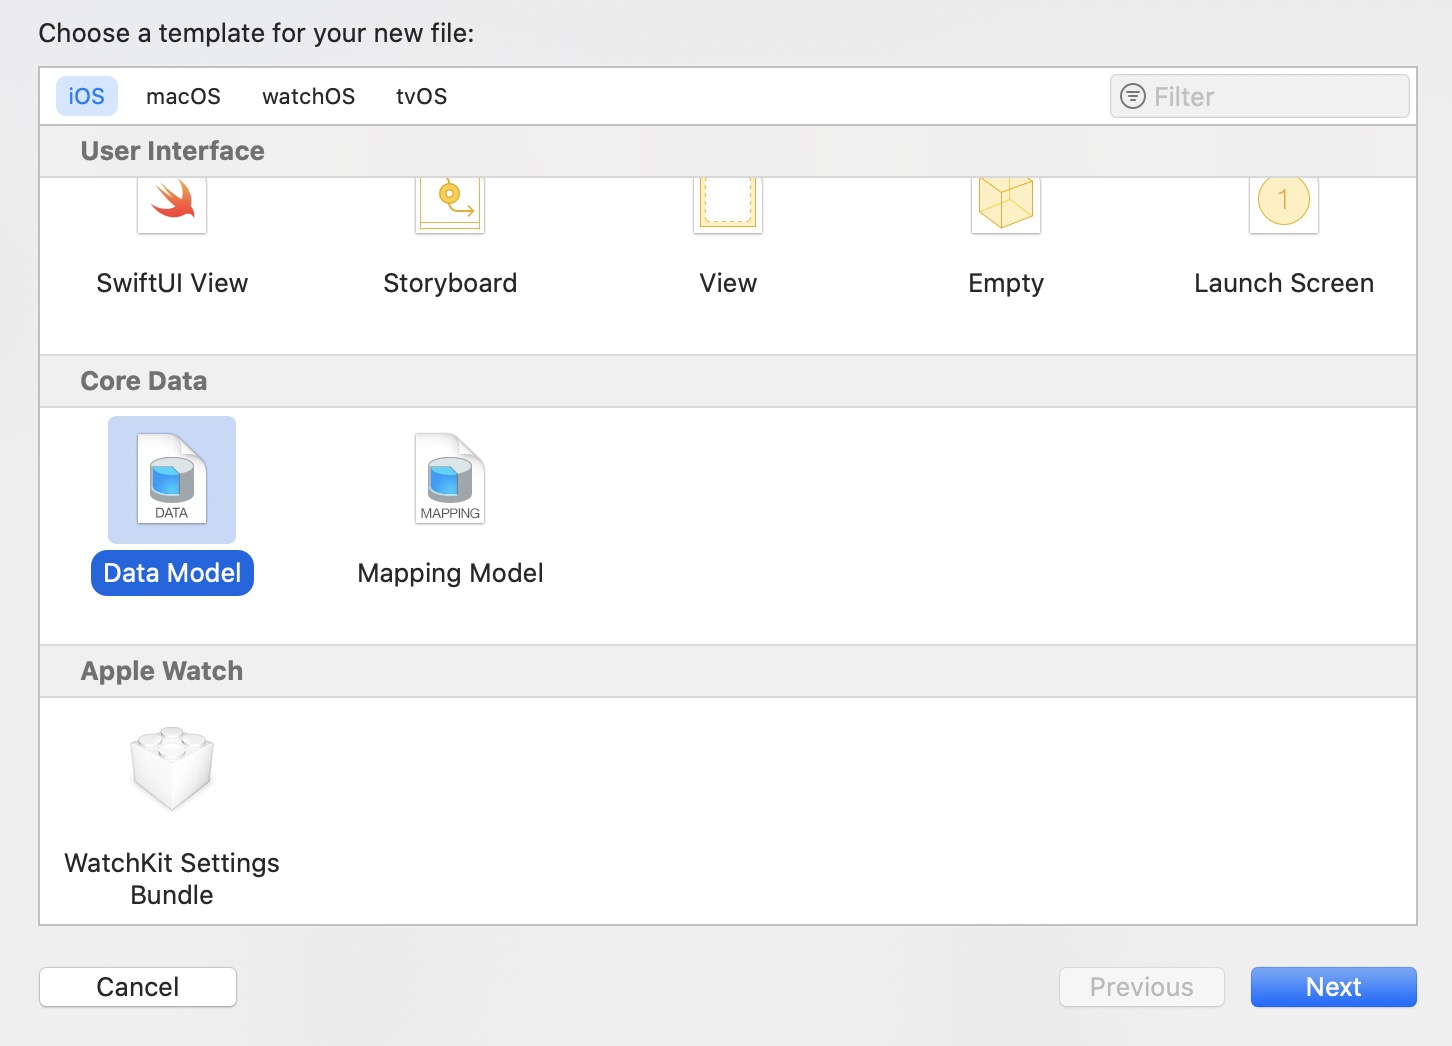Switch to the macOS platform tab
The height and width of the screenshot is (1046, 1452).
183,96
